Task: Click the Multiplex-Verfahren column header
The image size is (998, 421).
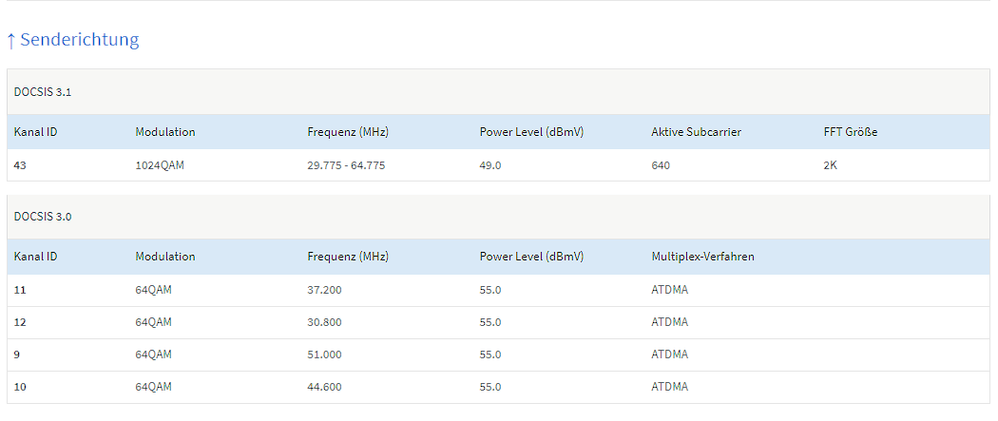Action: pyautogui.click(x=703, y=256)
